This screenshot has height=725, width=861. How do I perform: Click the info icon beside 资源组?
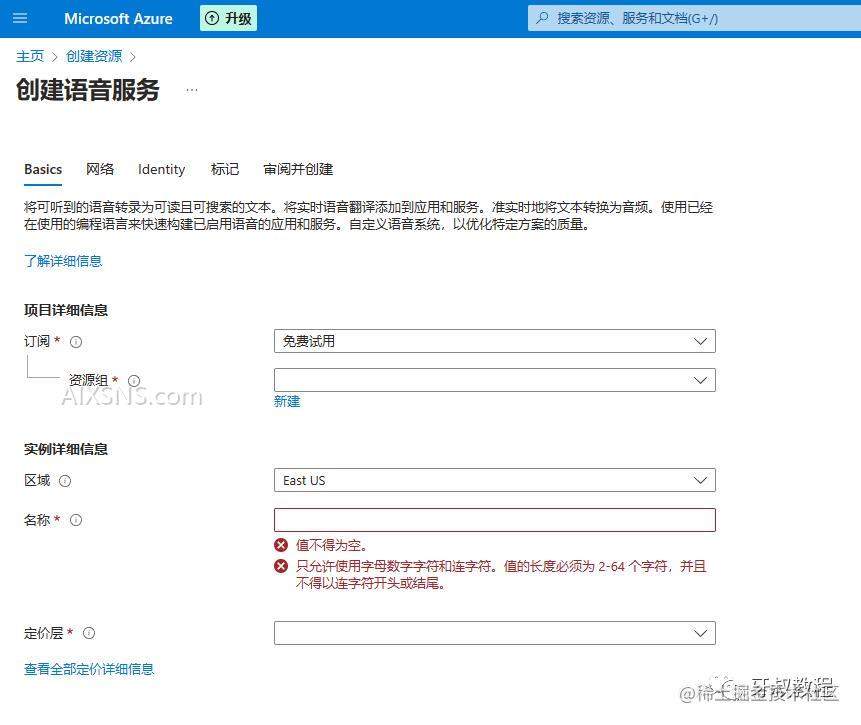(x=133, y=380)
